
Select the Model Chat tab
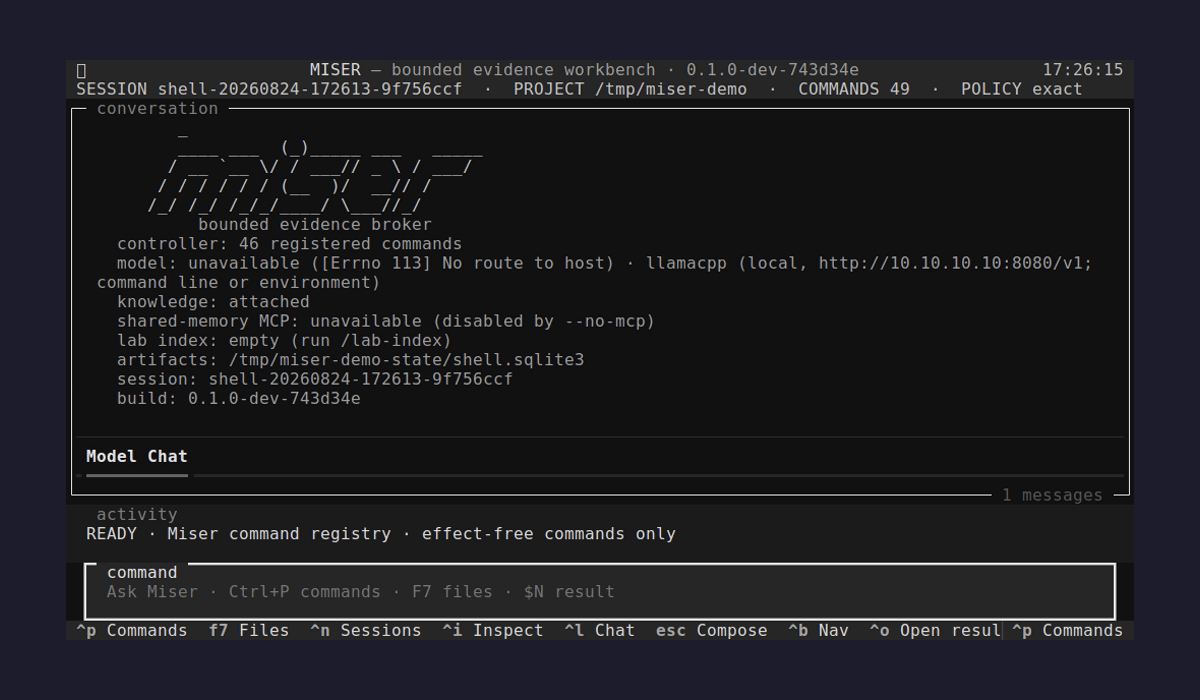[x=137, y=456]
